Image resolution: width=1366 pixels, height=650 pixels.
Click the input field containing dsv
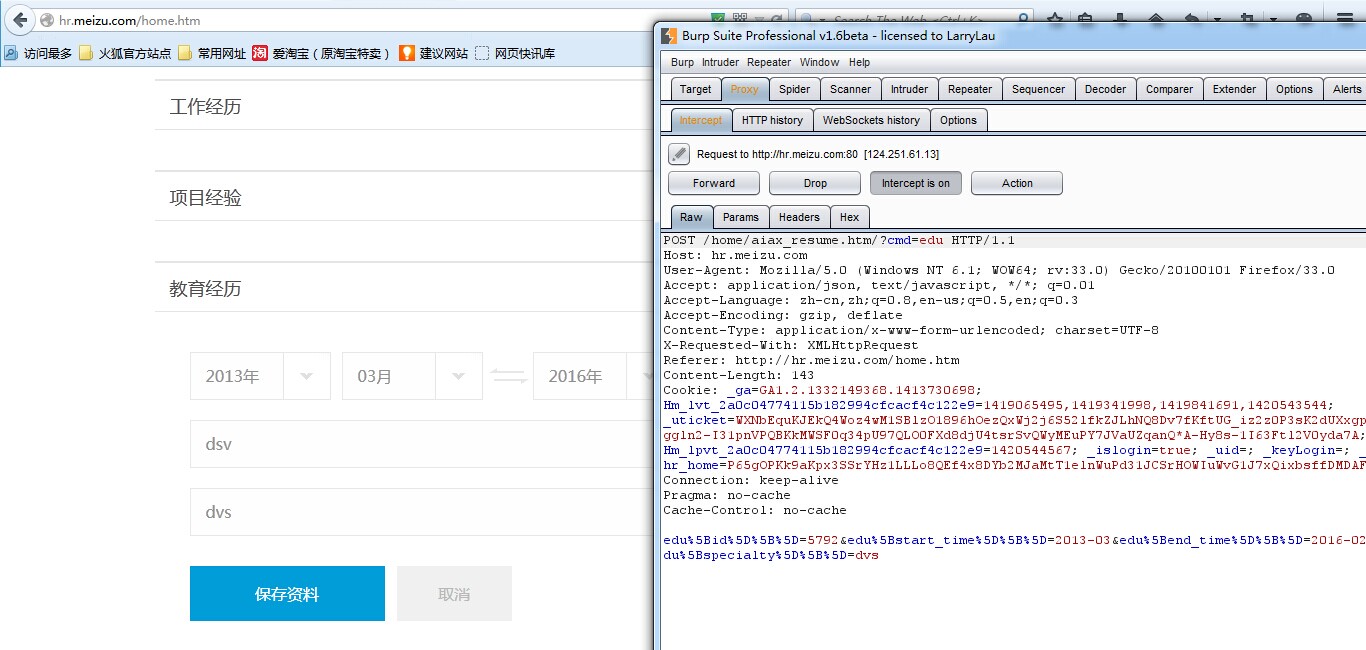coord(420,444)
